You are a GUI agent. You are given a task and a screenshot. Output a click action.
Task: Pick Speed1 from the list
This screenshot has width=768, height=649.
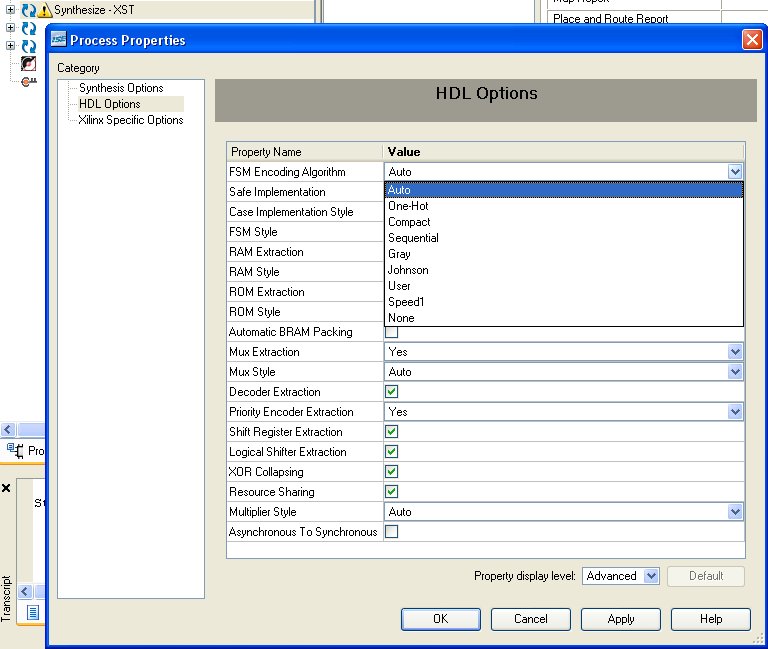click(x=564, y=302)
